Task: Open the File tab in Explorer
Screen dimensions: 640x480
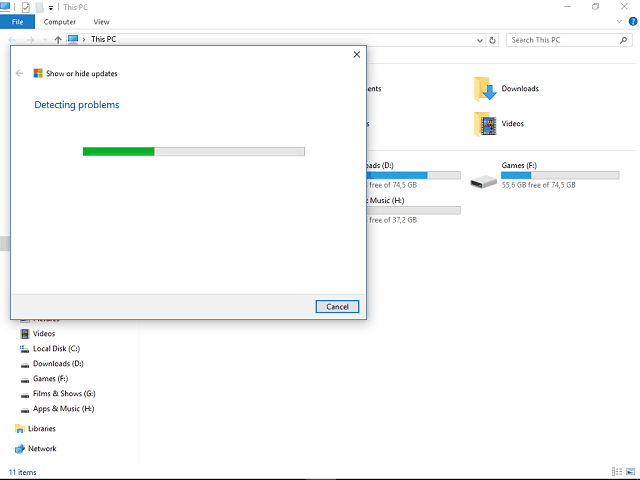Action: pos(17,22)
